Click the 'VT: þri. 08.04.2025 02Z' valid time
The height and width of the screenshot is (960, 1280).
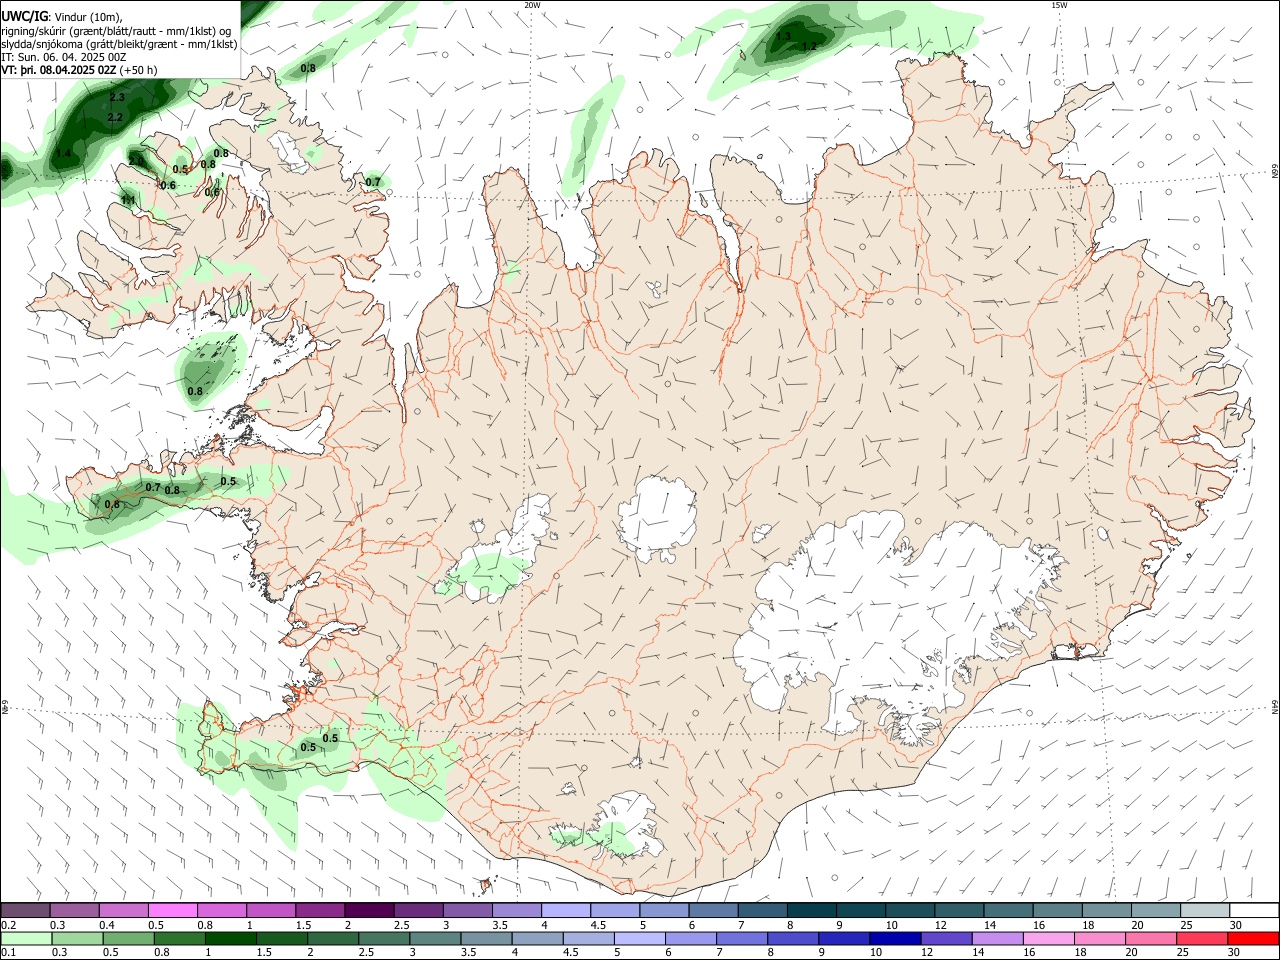[x=58, y=70]
